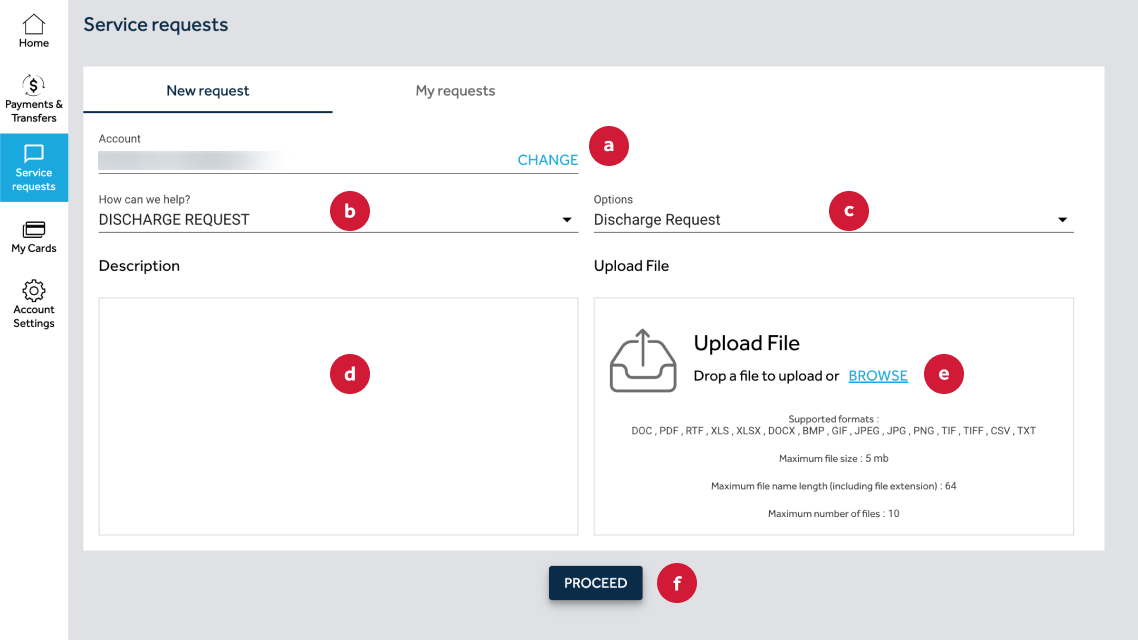1138x640 pixels.
Task: Click the upload tray icon
Action: tap(643, 361)
